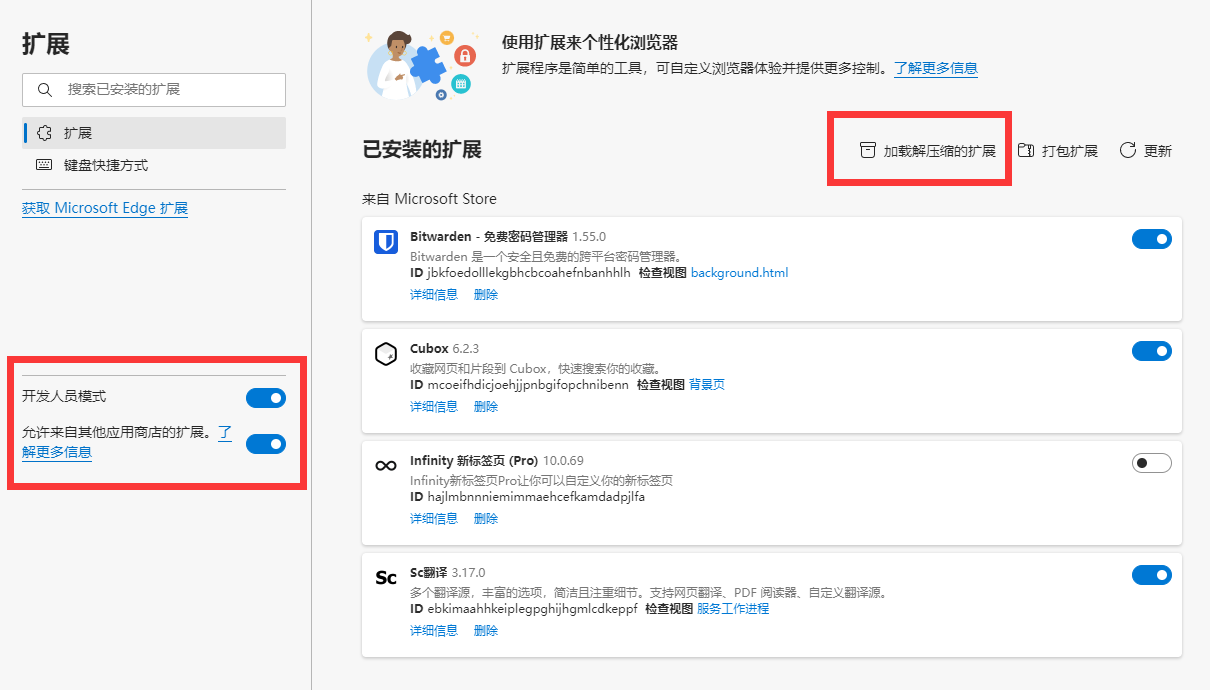Screen dimensions: 1210x690
Task: Toggle 允许来自其他应用商店的扩展 switch
Action: 265,444
